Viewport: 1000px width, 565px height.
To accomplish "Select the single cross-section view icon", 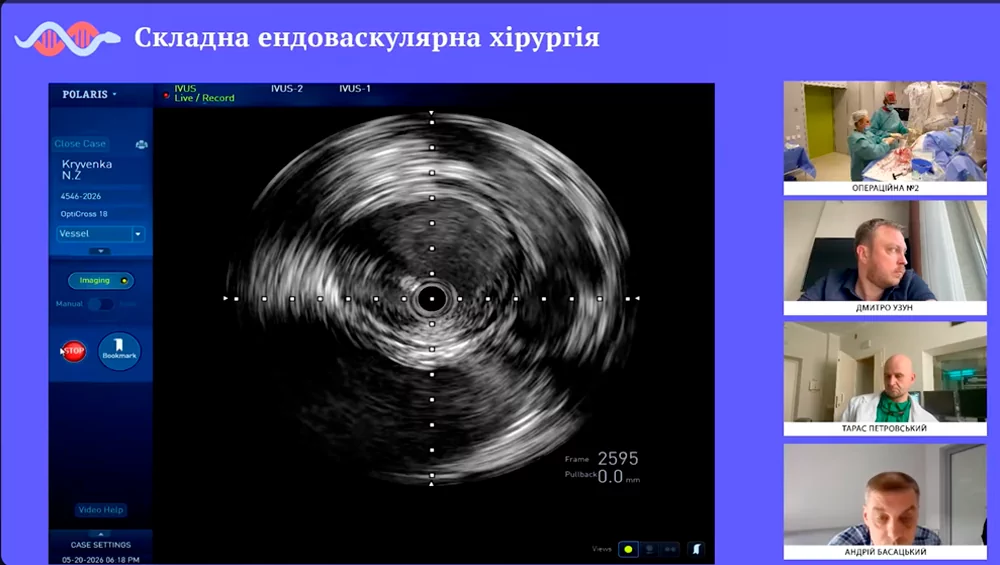I will tap(628, 549).
